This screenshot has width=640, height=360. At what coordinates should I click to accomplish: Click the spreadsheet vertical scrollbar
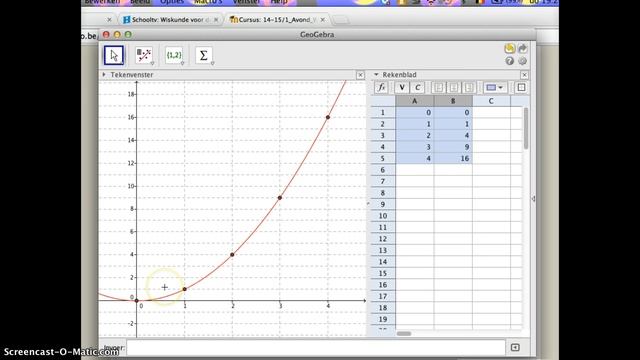coord(526,128)
